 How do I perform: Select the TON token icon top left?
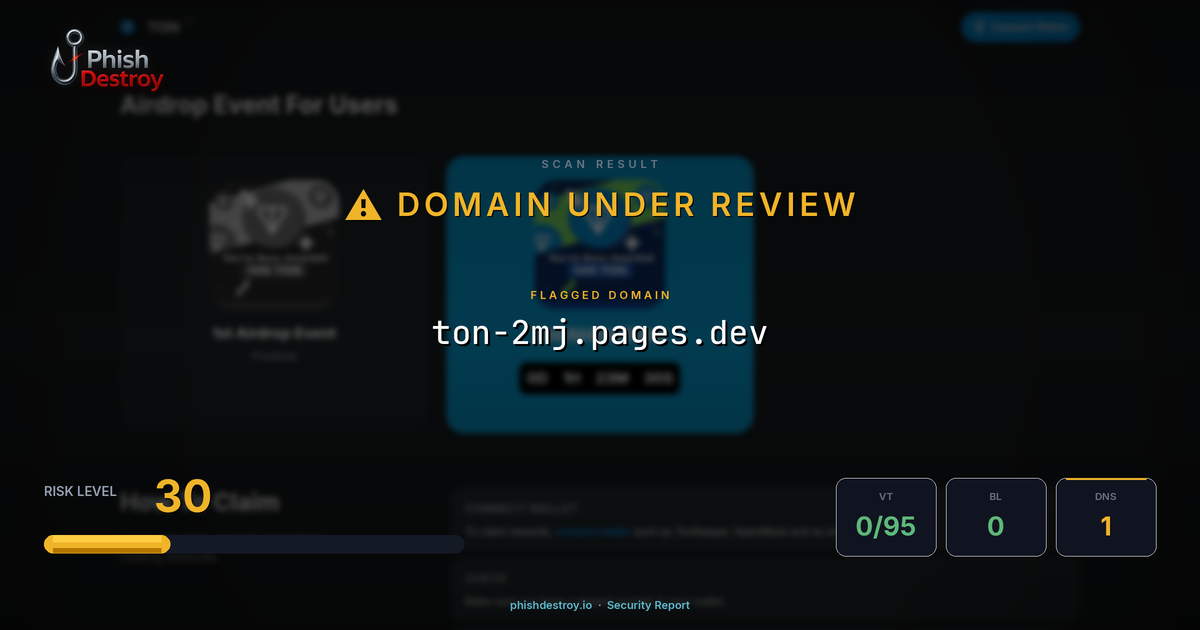(128, 27)
